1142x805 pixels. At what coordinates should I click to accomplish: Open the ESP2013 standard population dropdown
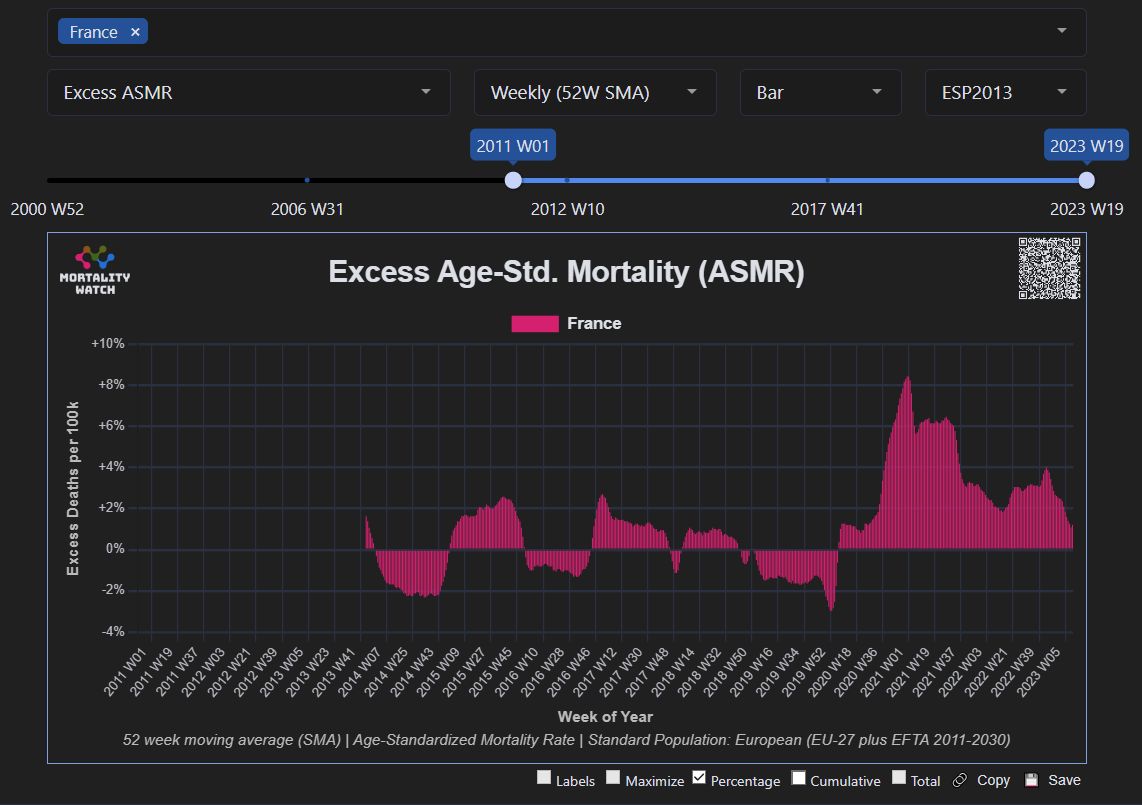click(x=1005, y=92)
